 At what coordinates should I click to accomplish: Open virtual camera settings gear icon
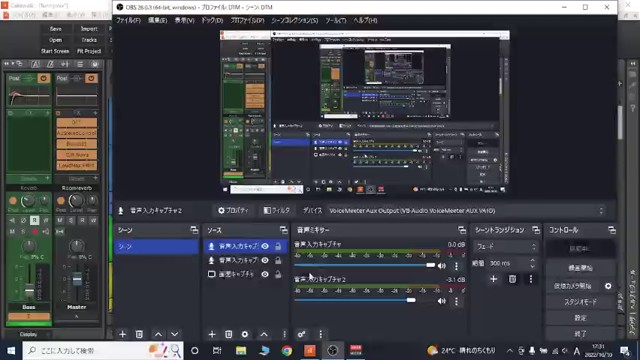[x=608, y=286]
